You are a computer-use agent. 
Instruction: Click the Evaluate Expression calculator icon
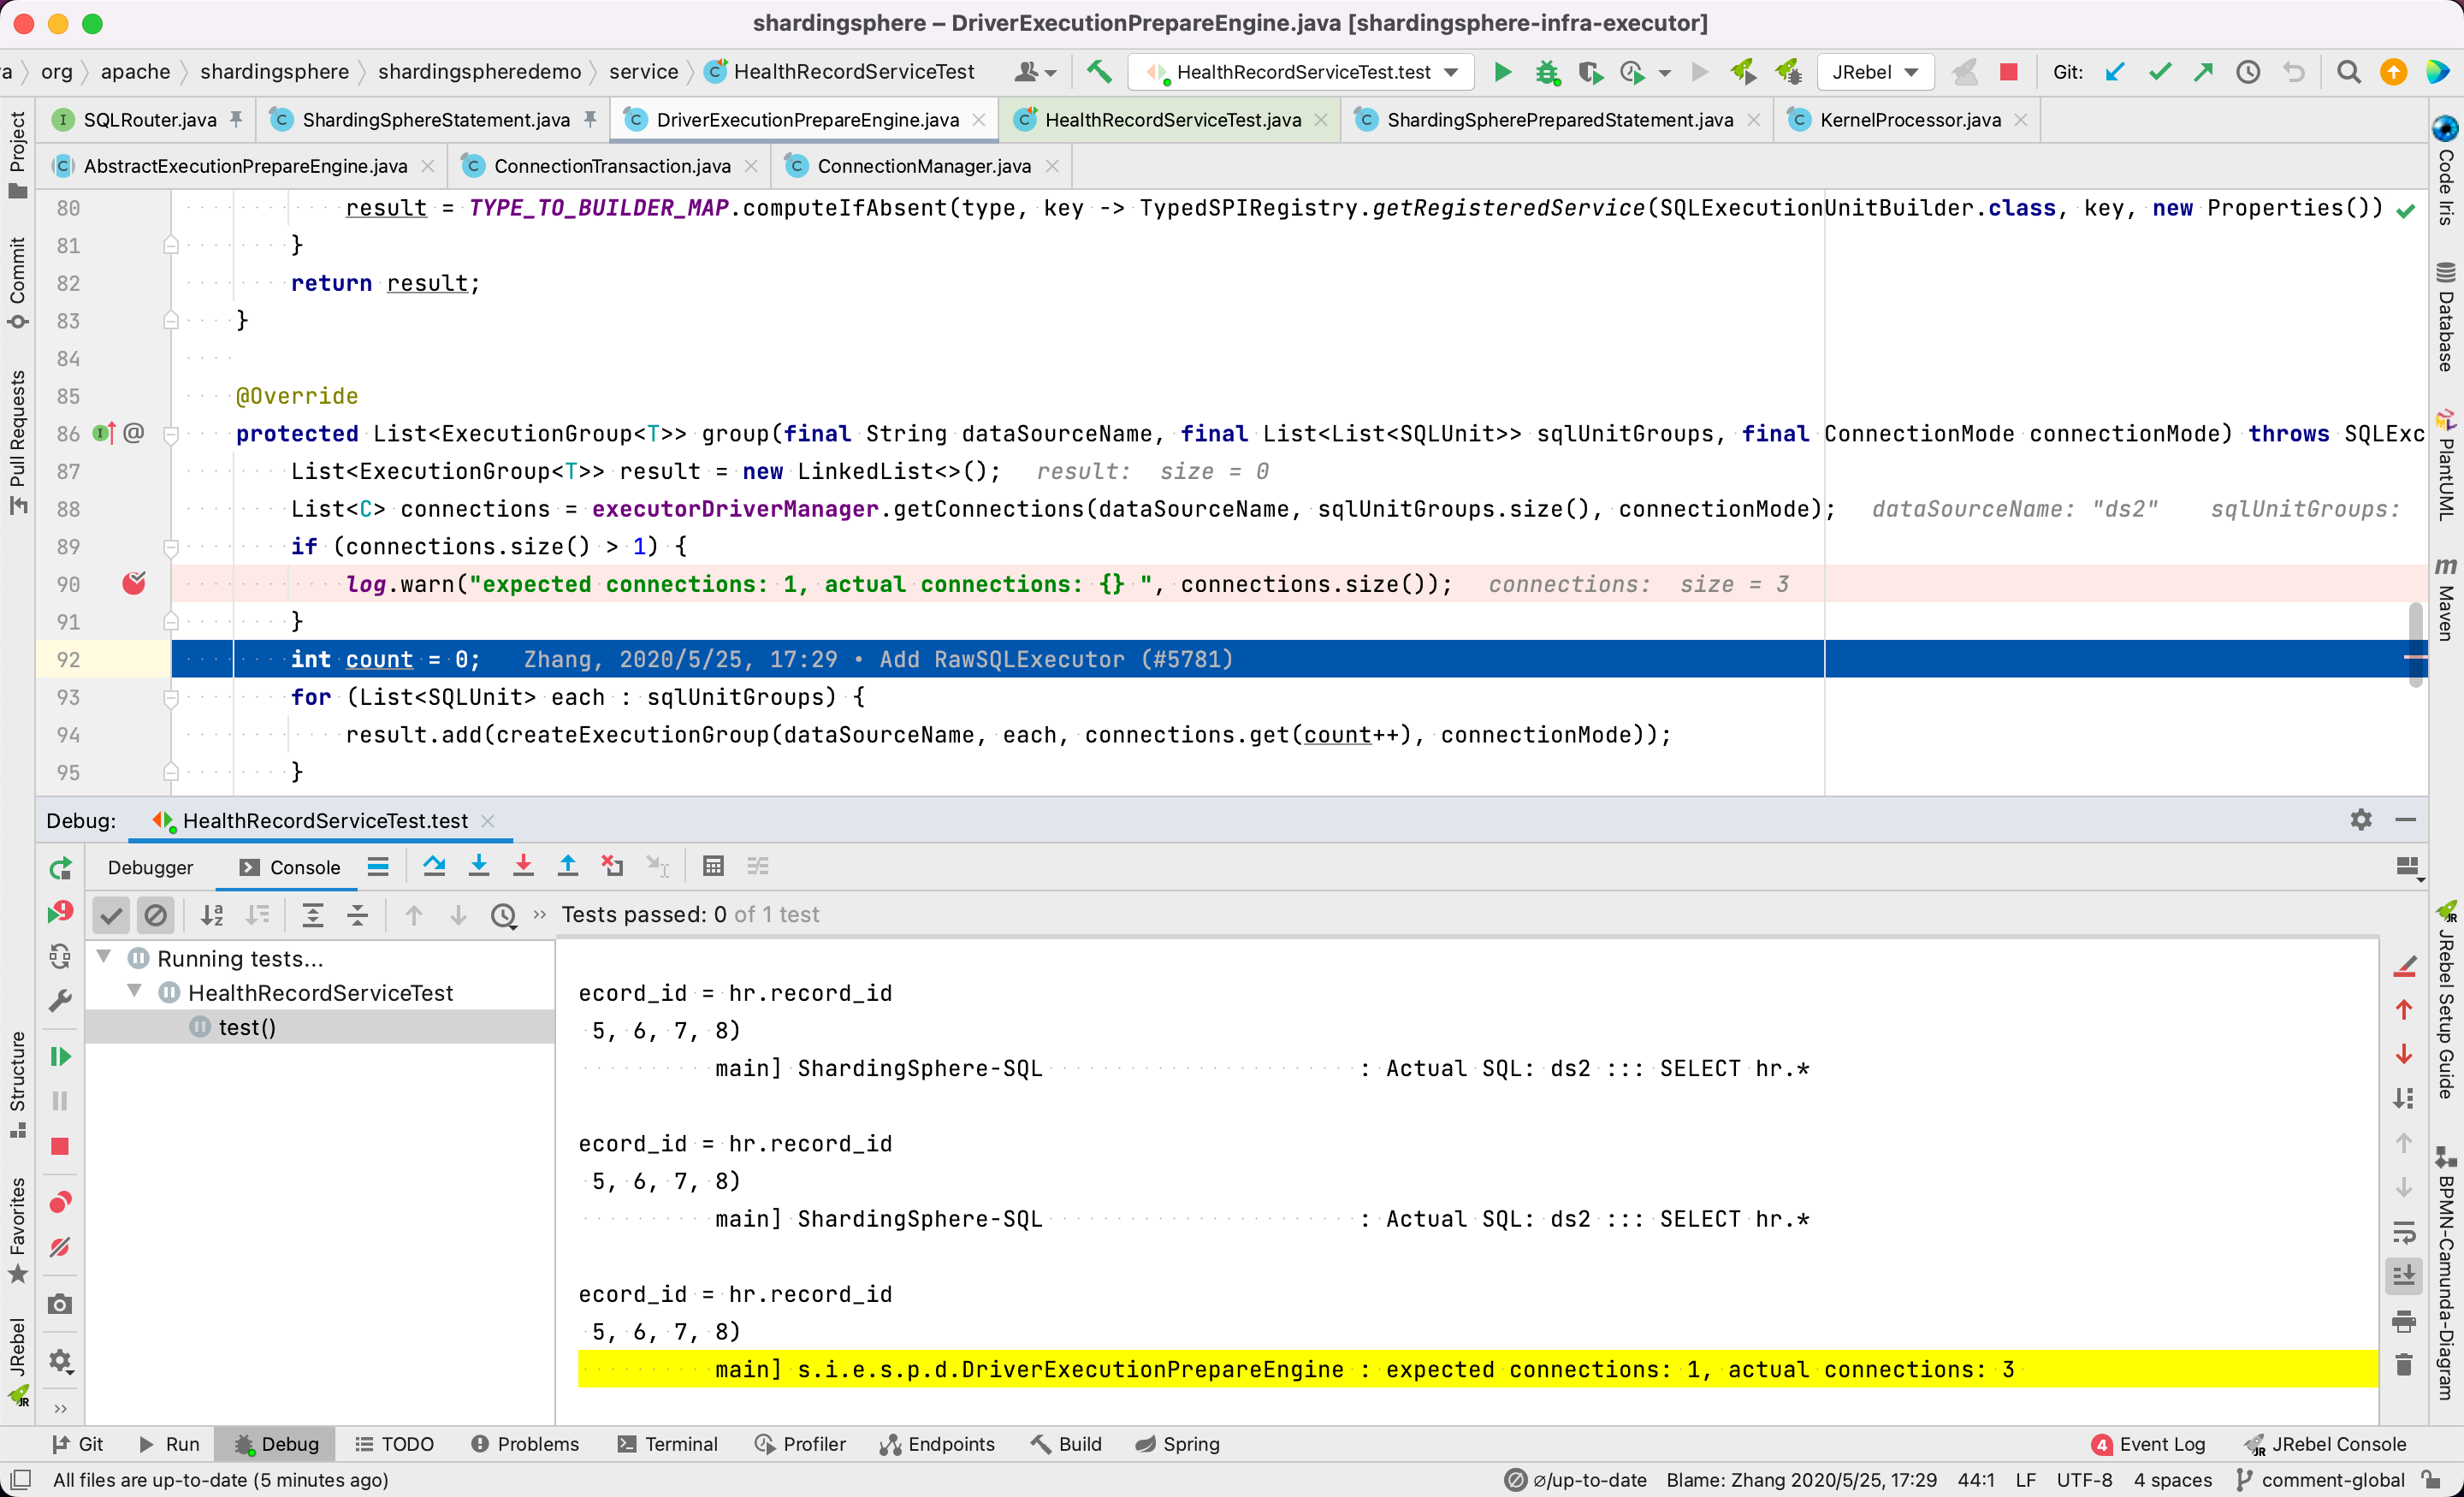pos(713,867)
